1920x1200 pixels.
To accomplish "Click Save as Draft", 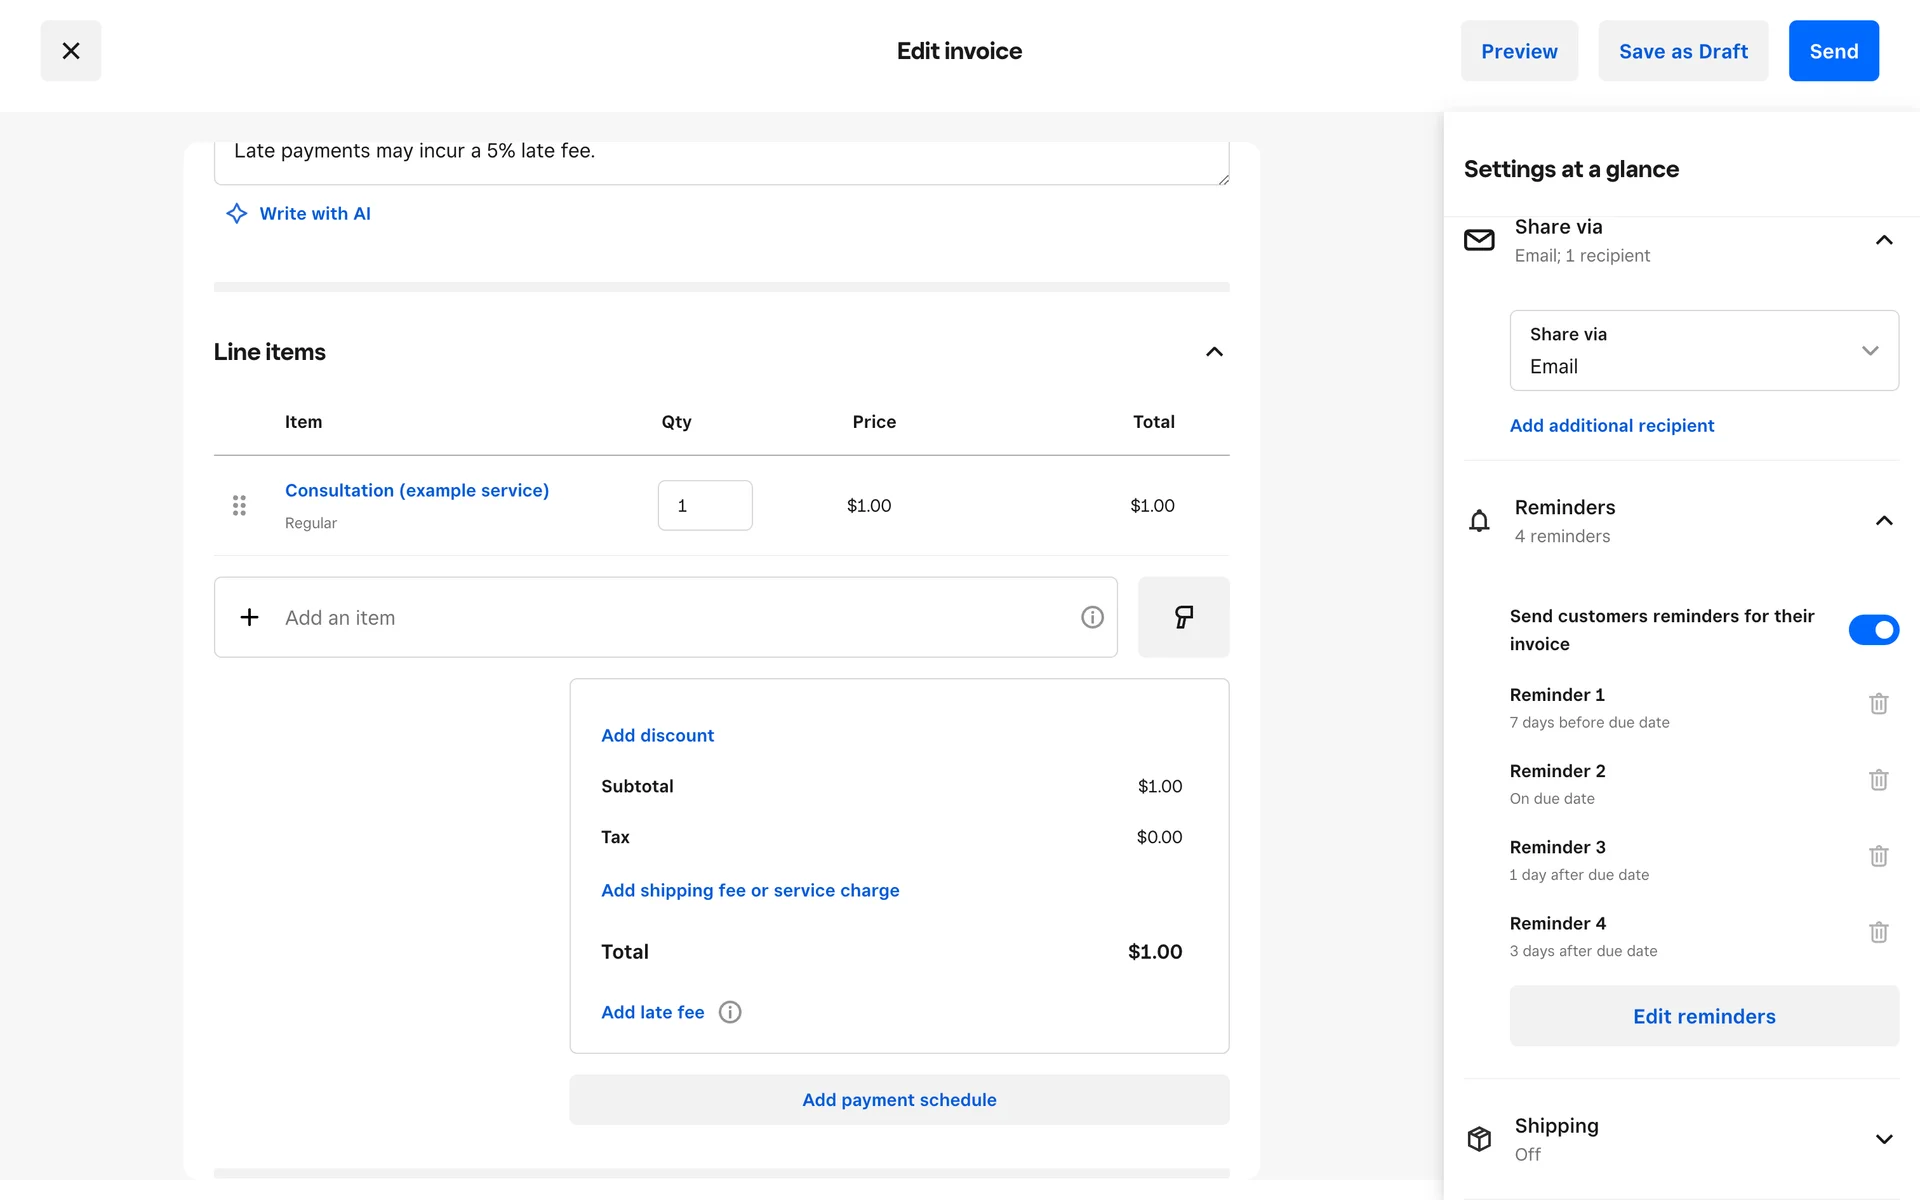I will pyautogui.click(x=1683, y=51).
